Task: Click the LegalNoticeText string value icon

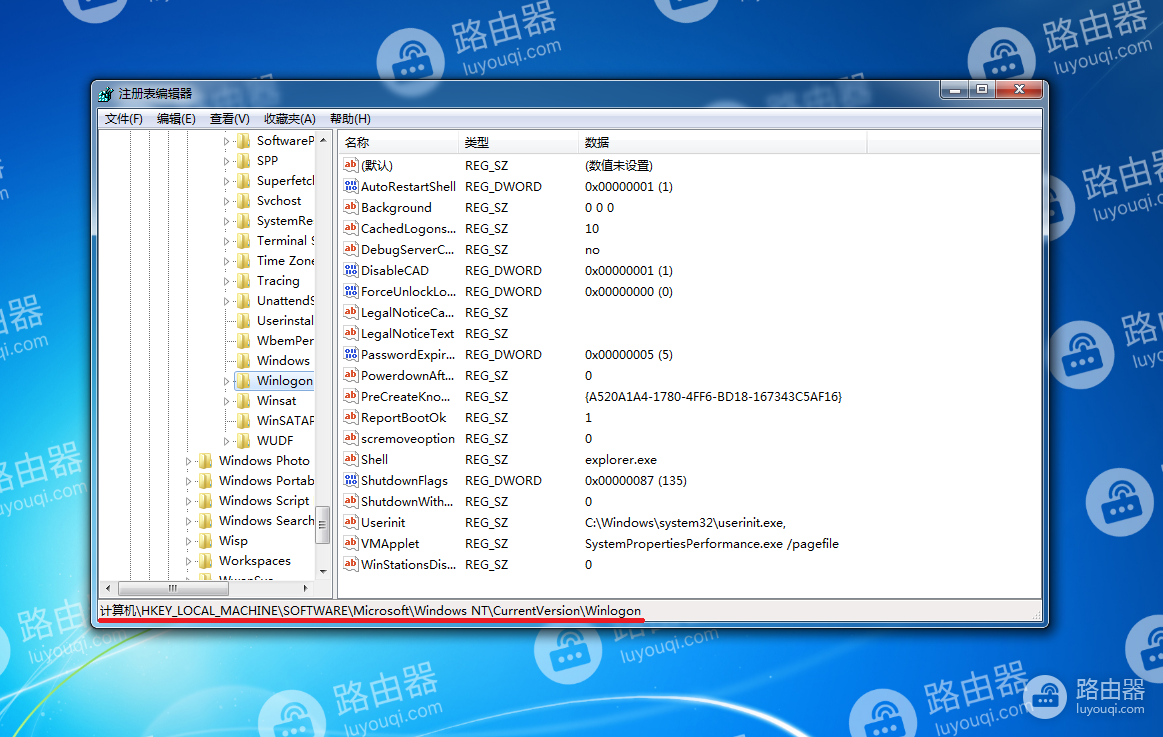Action: tap(351, 333)
